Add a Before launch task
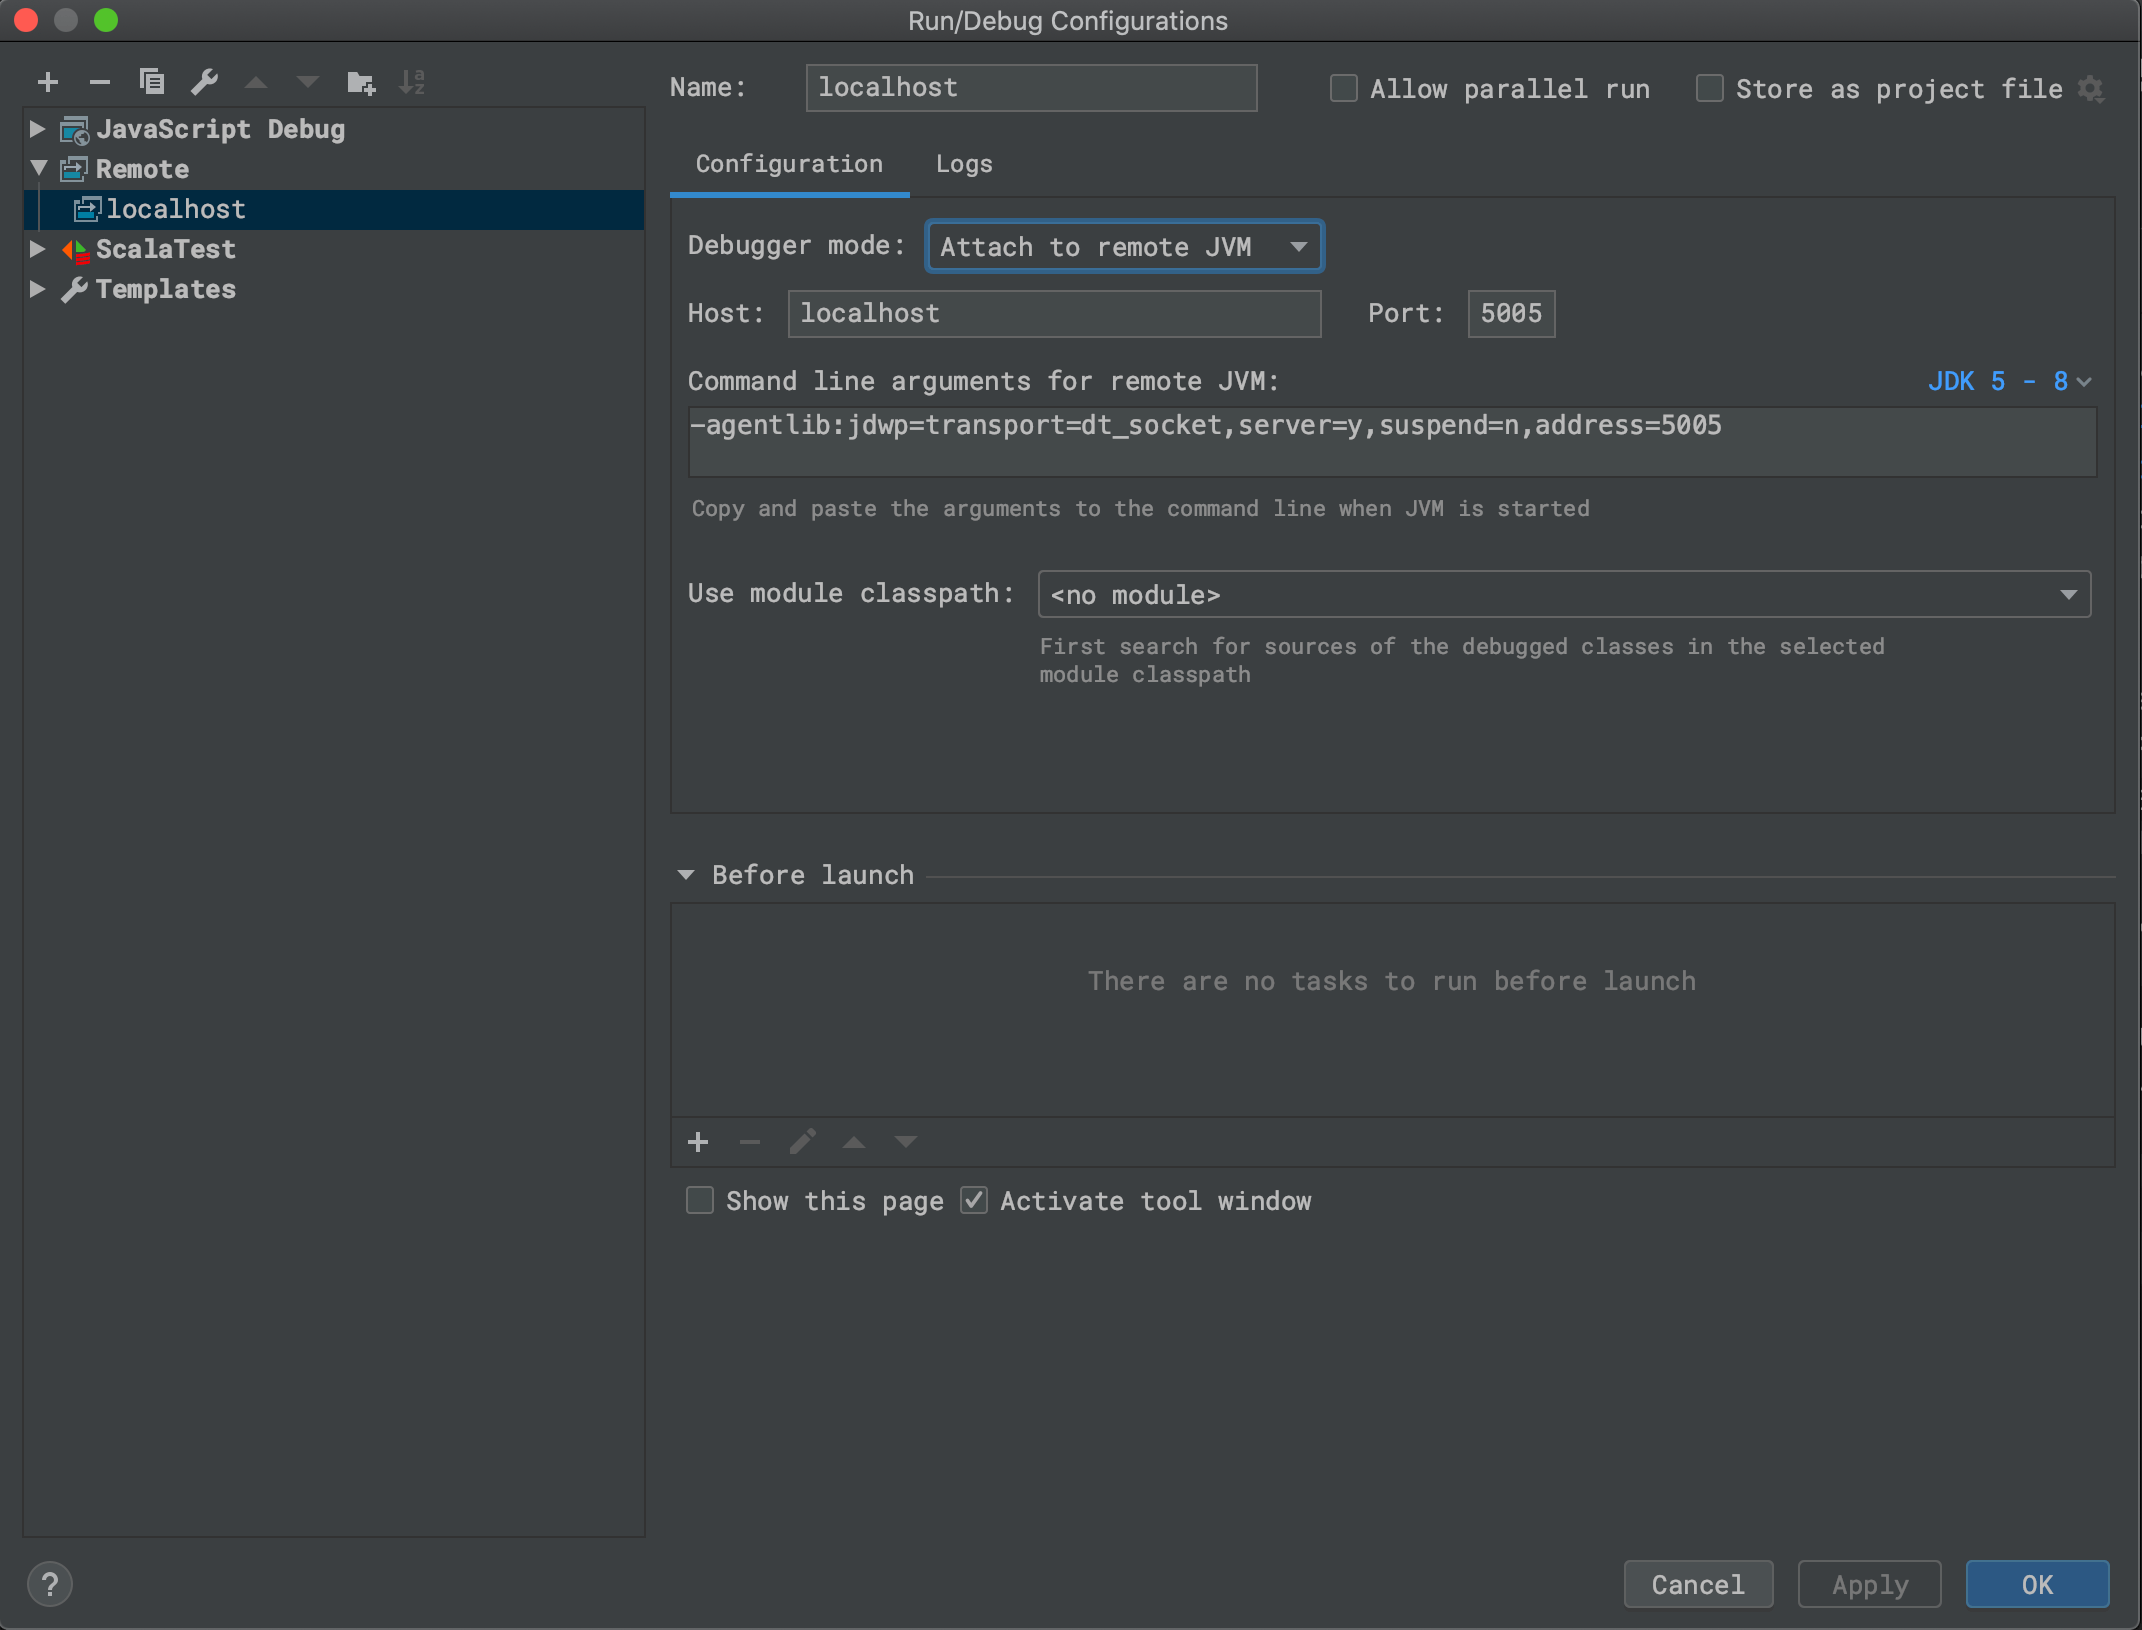The image size is (2142, 1630). click(x=698, y=1142)
